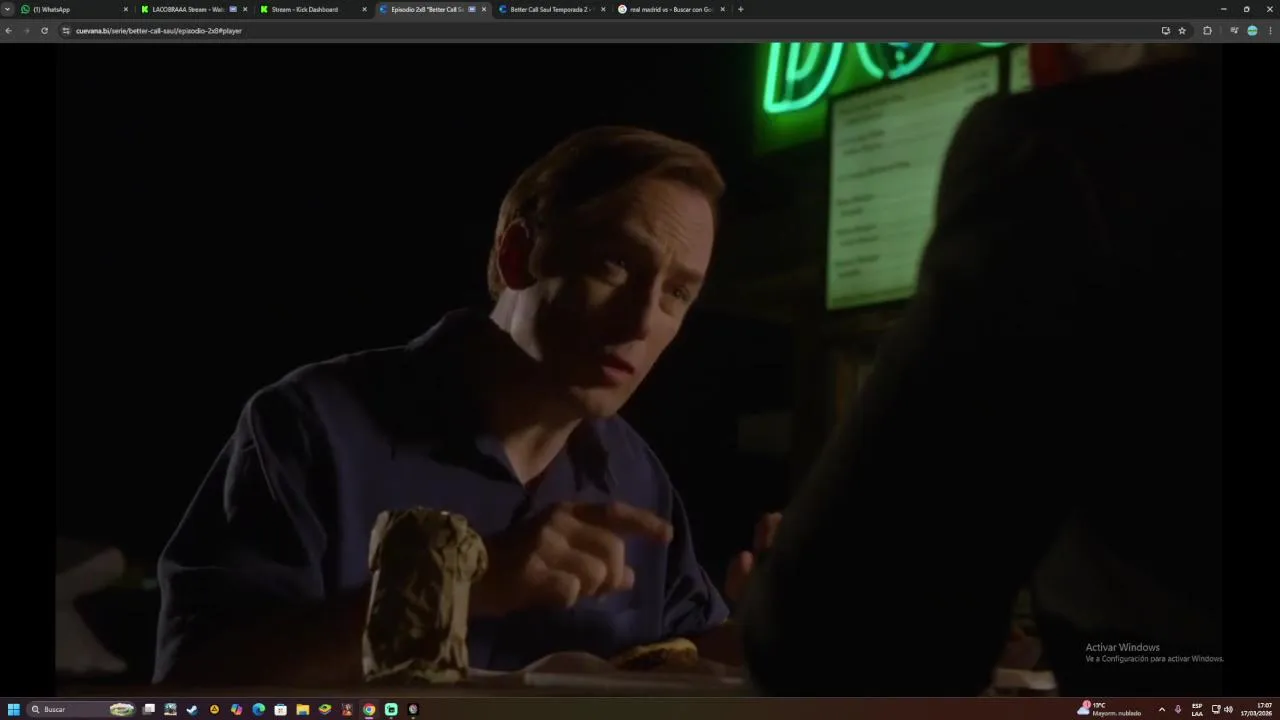Switch to Google Chrome in the taskbar
This screenshot has height=720, width=1280.
(x=369, y=709)
